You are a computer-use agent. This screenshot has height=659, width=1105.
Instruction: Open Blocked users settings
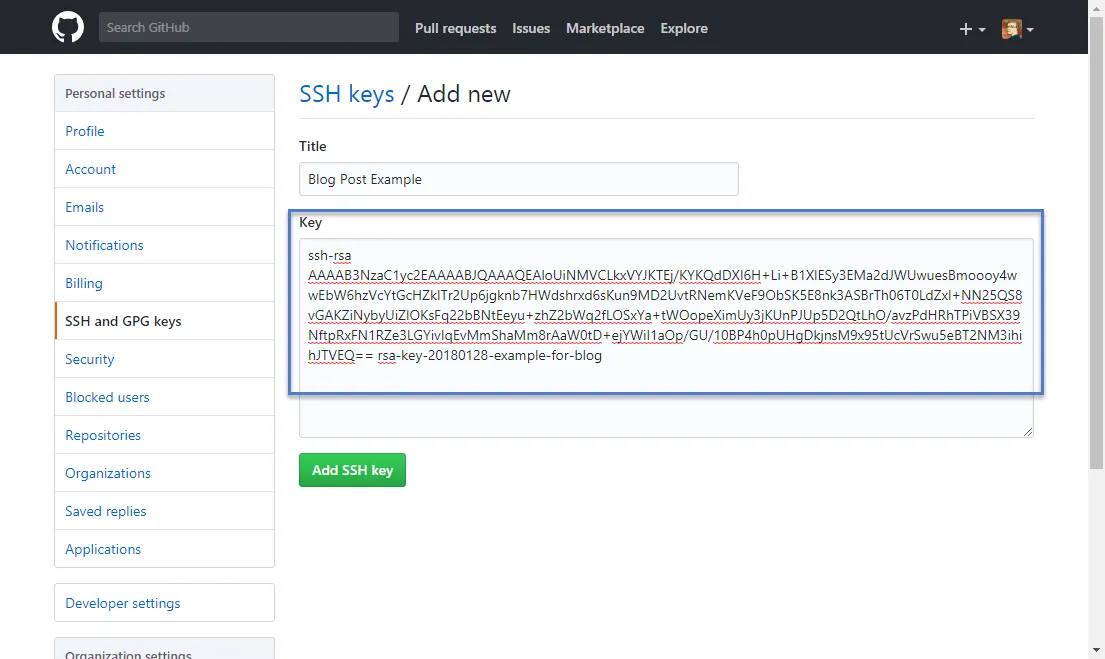click(164, 398)
